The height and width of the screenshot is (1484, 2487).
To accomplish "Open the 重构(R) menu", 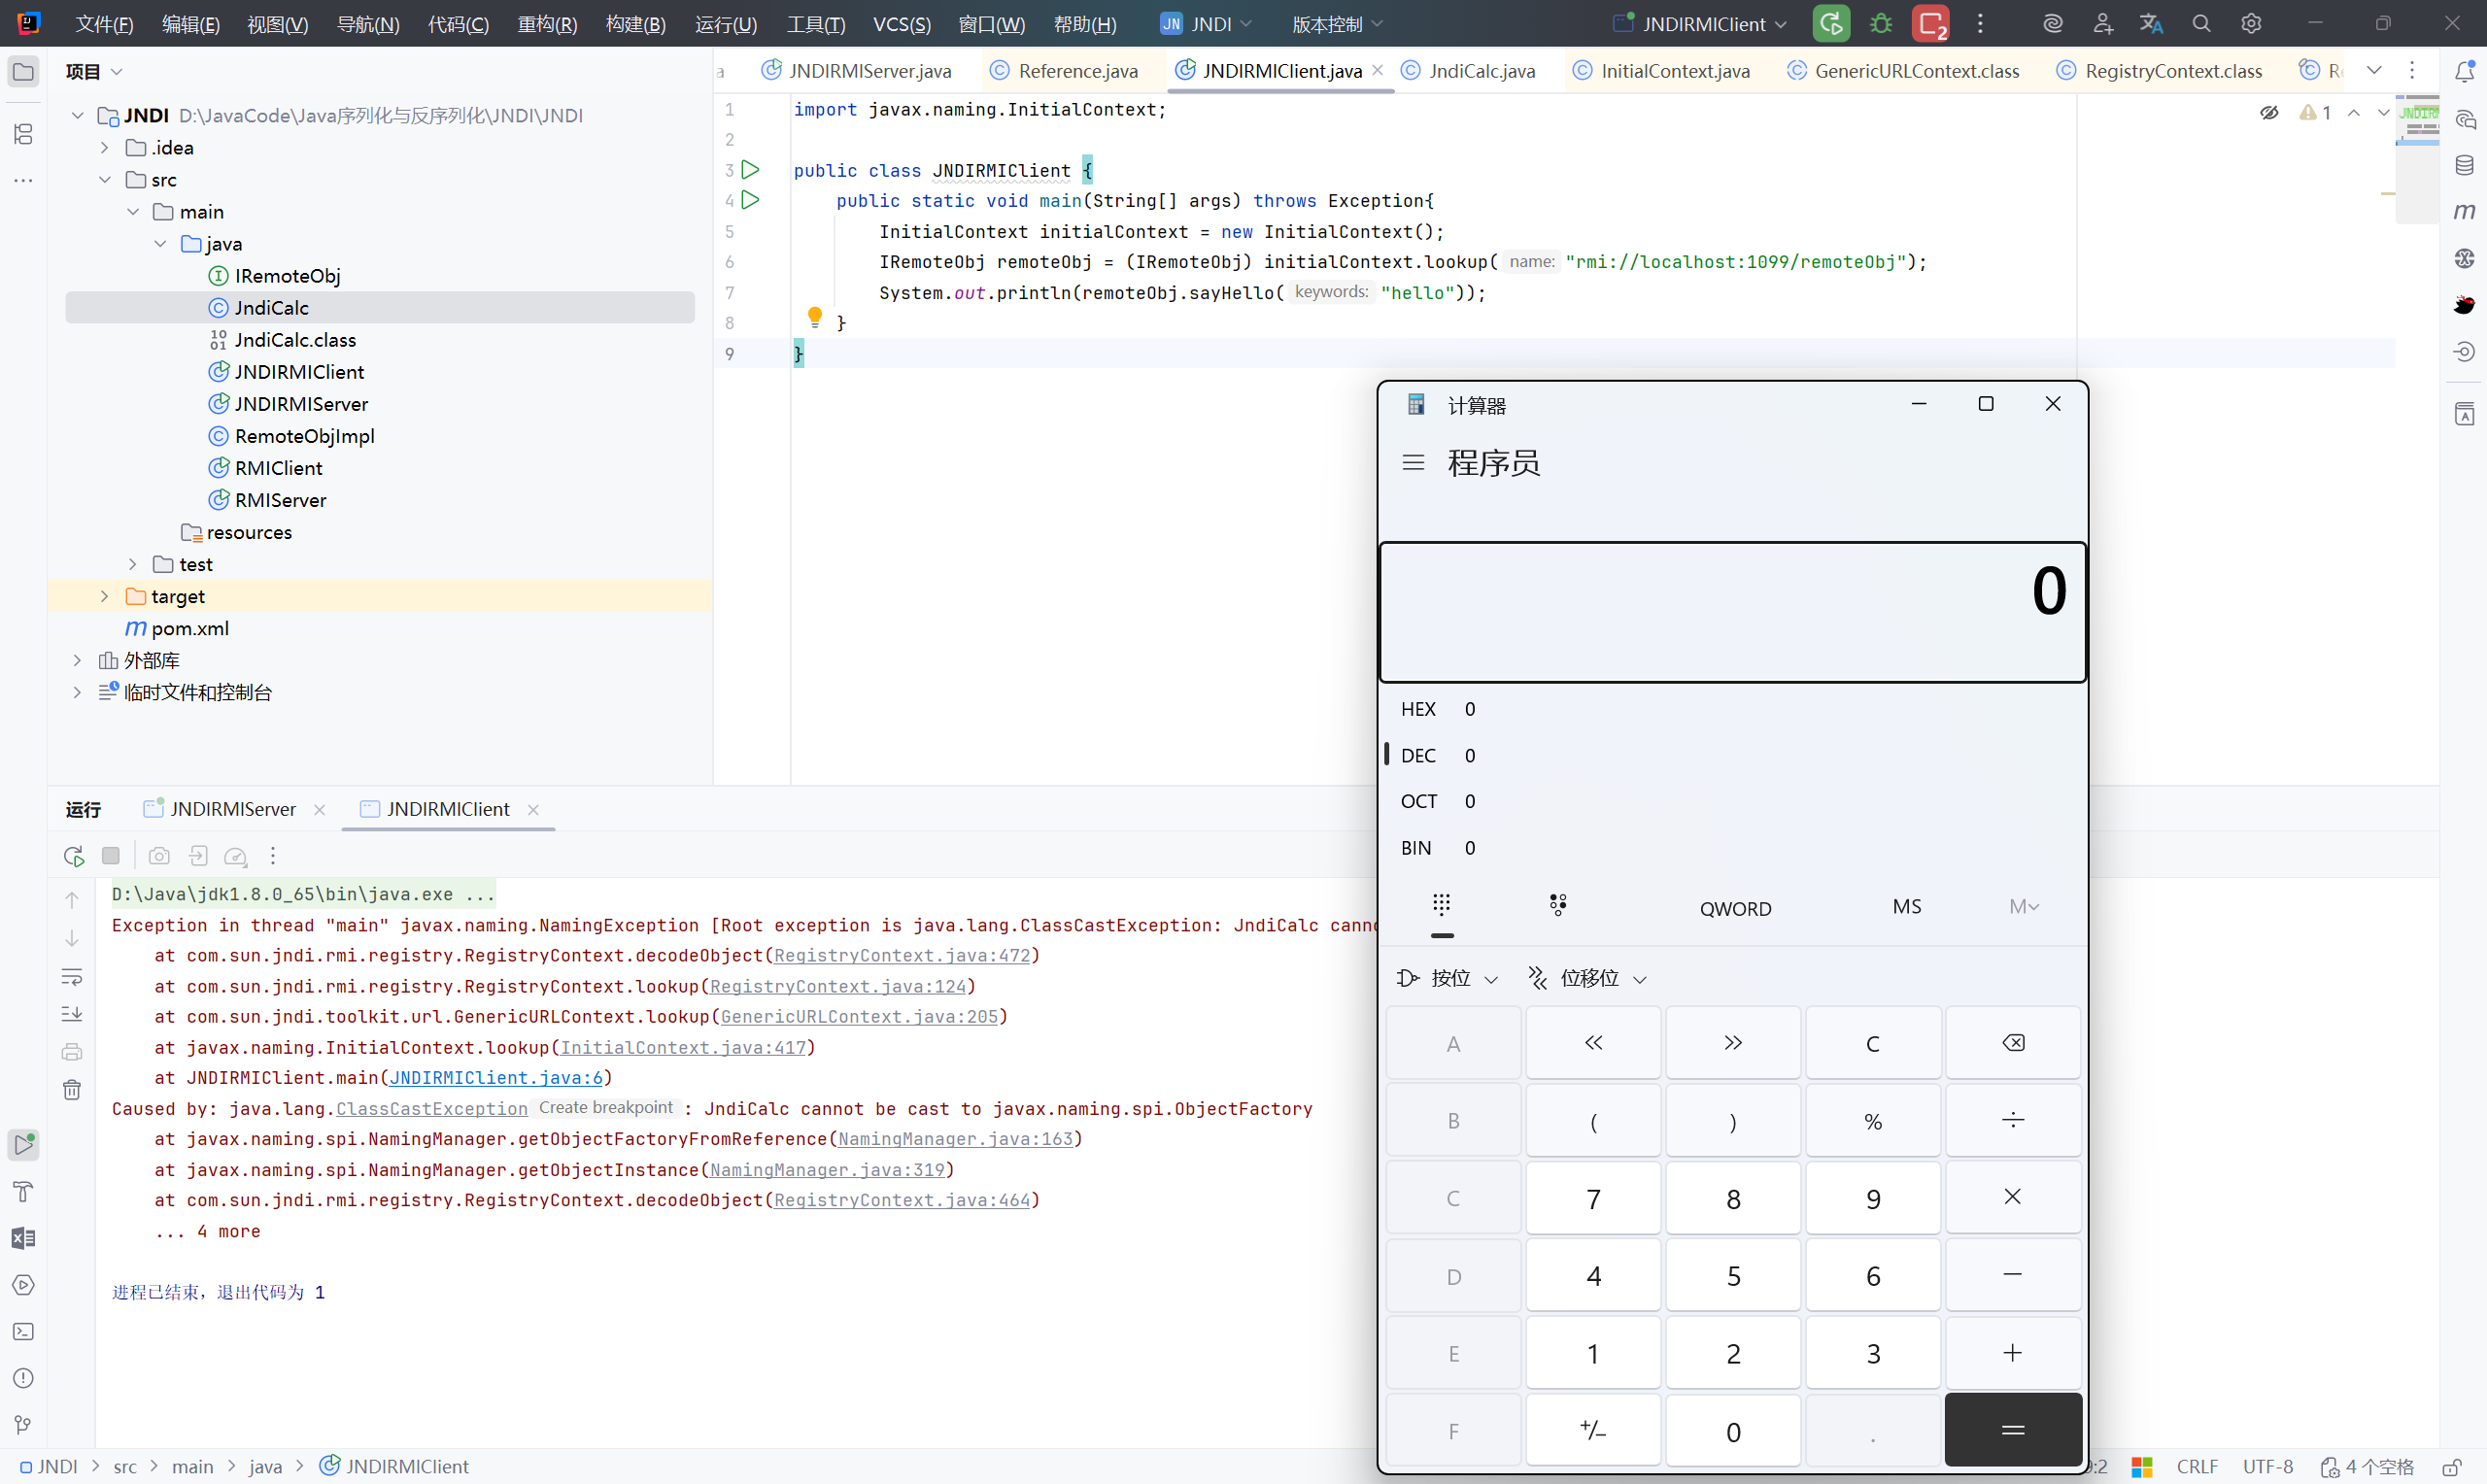I will pos(547,23).
